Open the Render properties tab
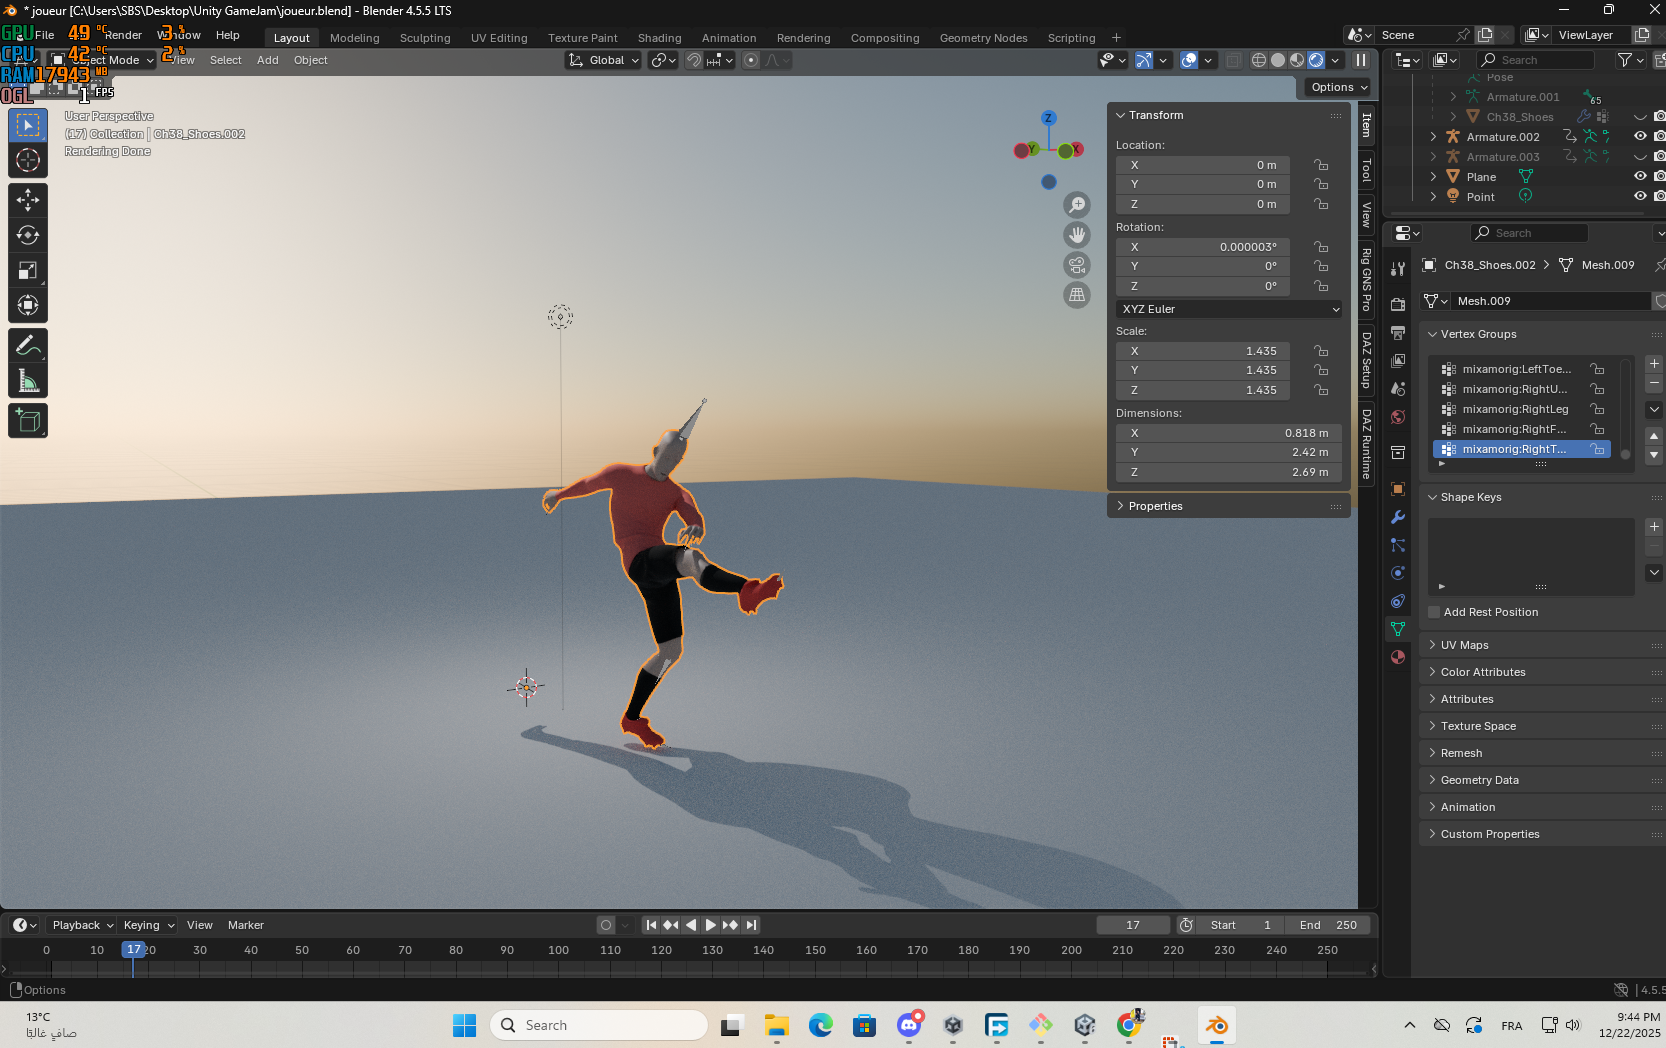This screenshot has height=1048, width=1666. [x=1398, y=304]
